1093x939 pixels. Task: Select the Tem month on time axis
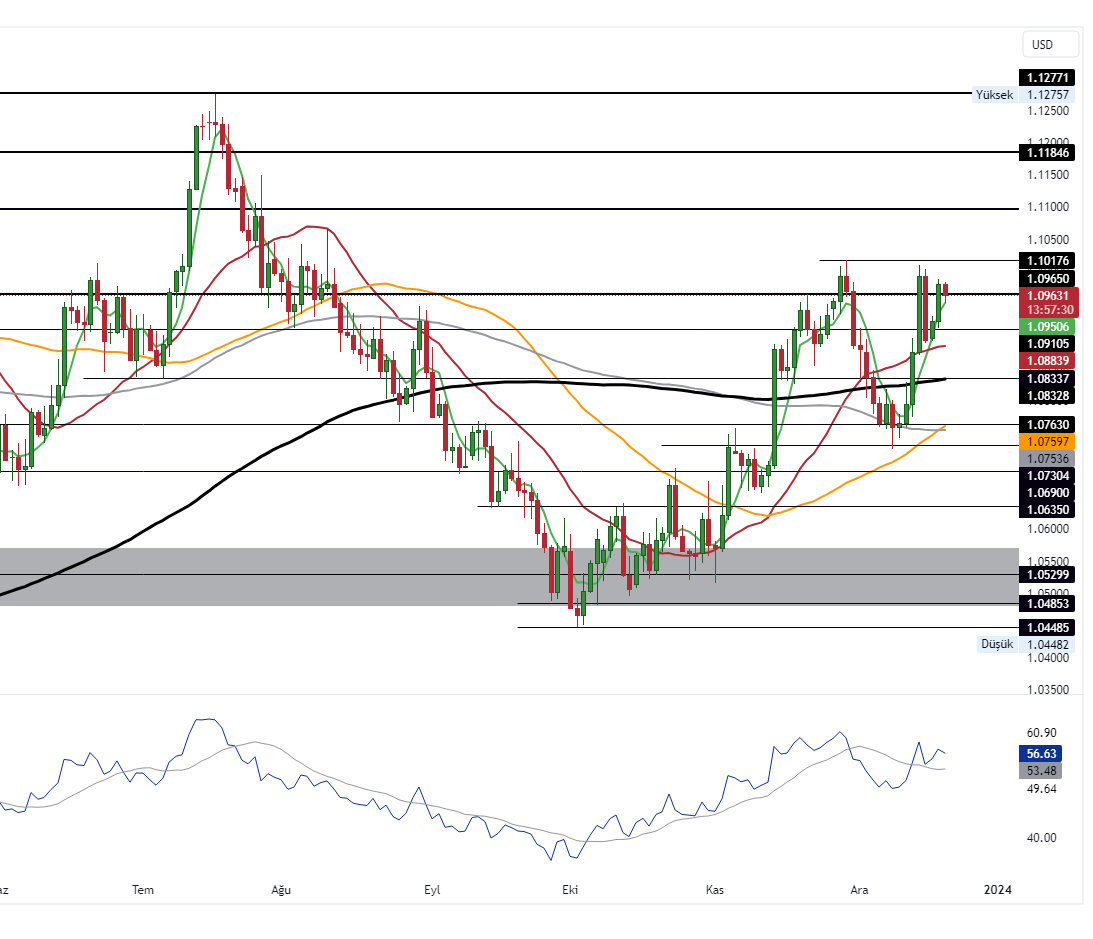pos(144,889)
